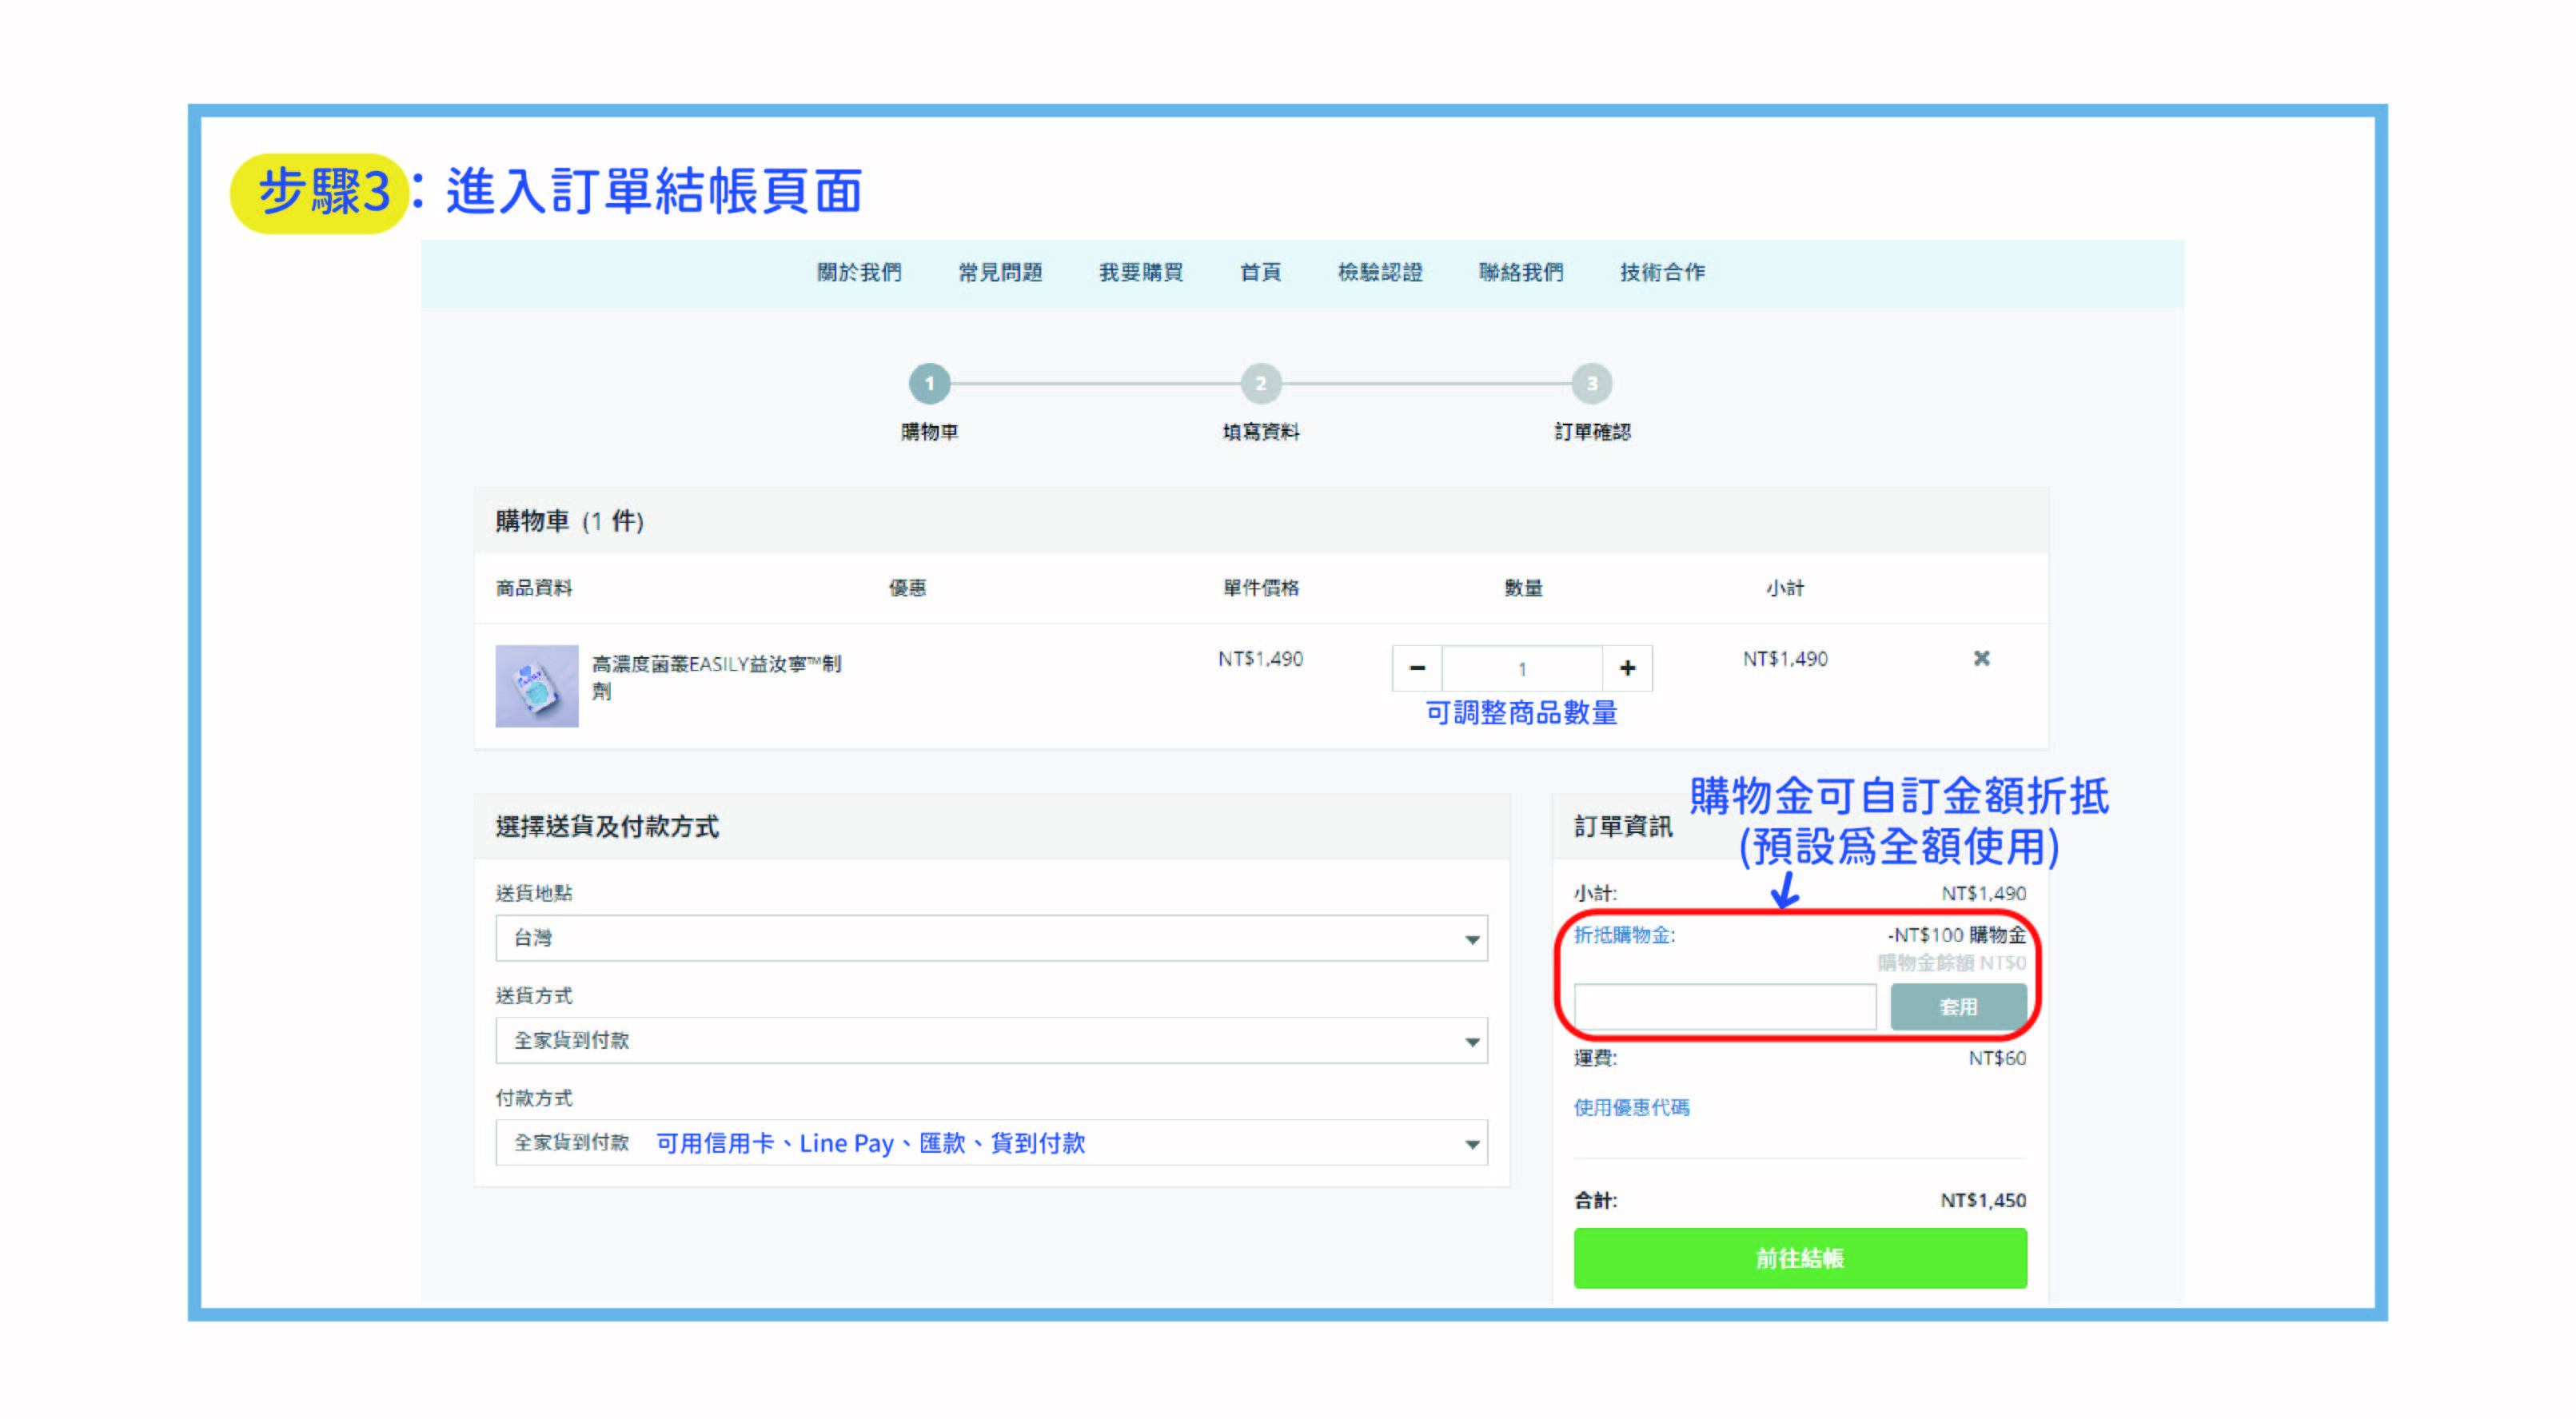Viewport: 2576px width, 1419px height.
Task: Remove item with the X icon
Action: click(1981, 658)
